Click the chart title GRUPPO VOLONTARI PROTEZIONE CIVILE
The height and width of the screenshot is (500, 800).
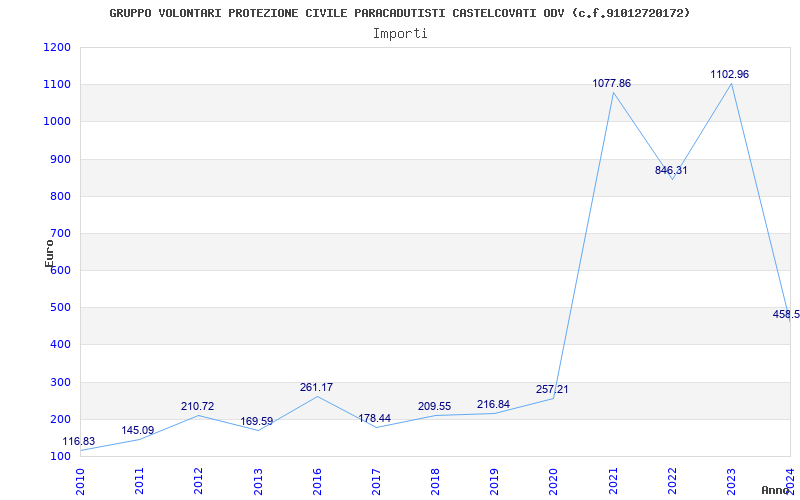tap(399, 13)
